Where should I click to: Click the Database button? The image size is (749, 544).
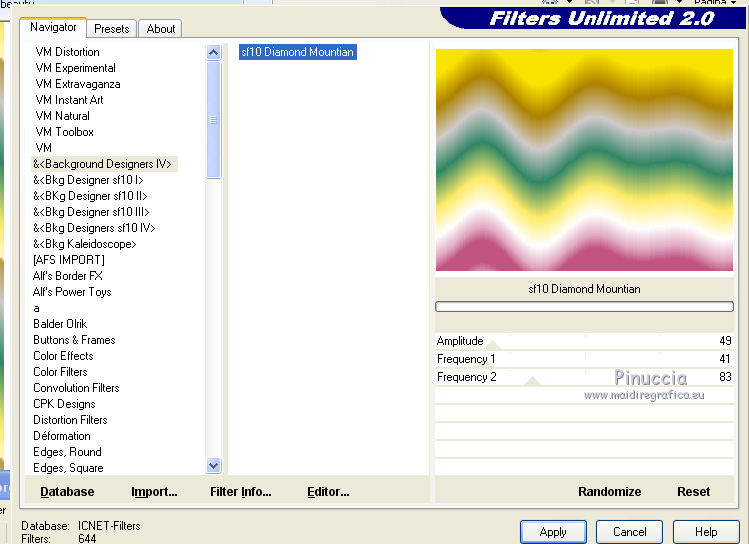[x=67, y=491]
